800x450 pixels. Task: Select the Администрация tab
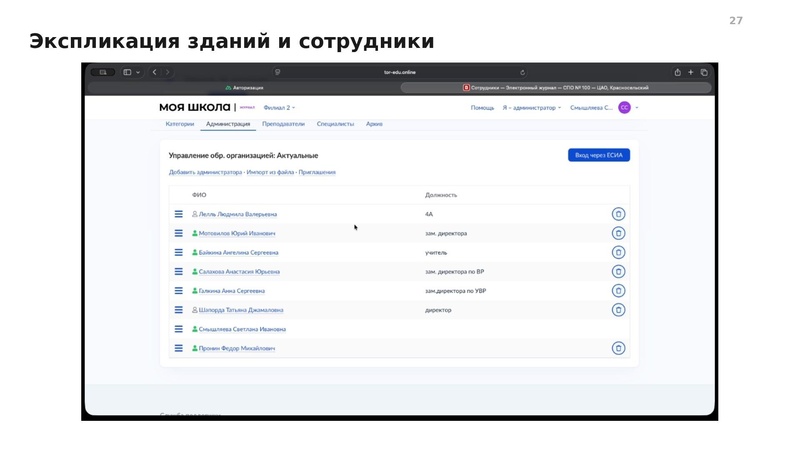(228, 124)
